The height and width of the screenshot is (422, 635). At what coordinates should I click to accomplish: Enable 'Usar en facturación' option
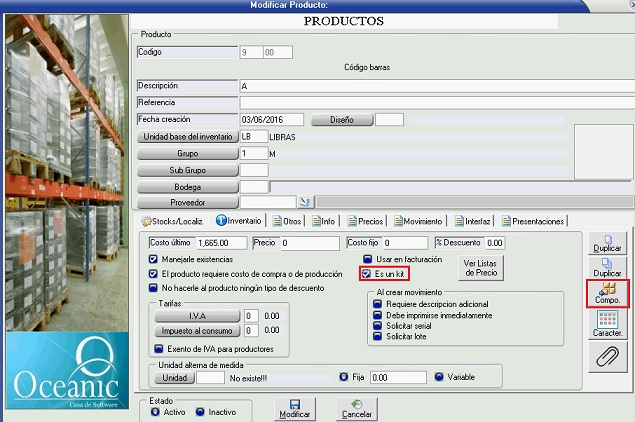(x=367, y=259)
